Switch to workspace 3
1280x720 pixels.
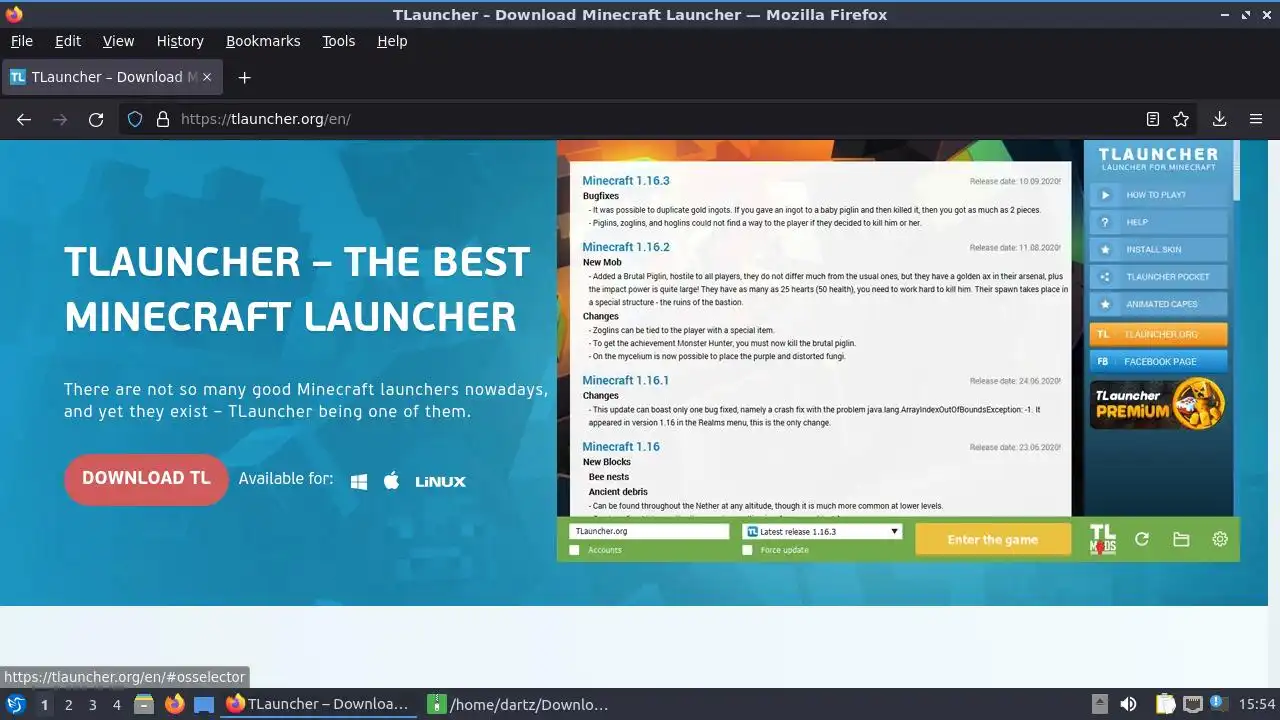coord(92,704)
